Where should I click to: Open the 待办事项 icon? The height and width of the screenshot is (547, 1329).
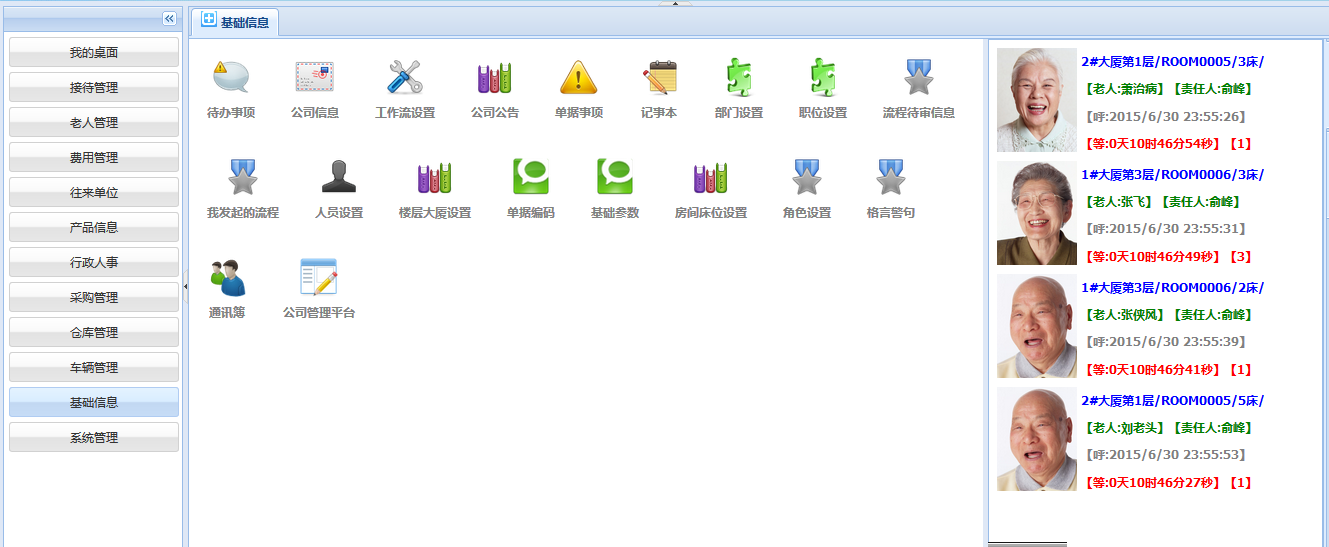[x=231, y=77]
